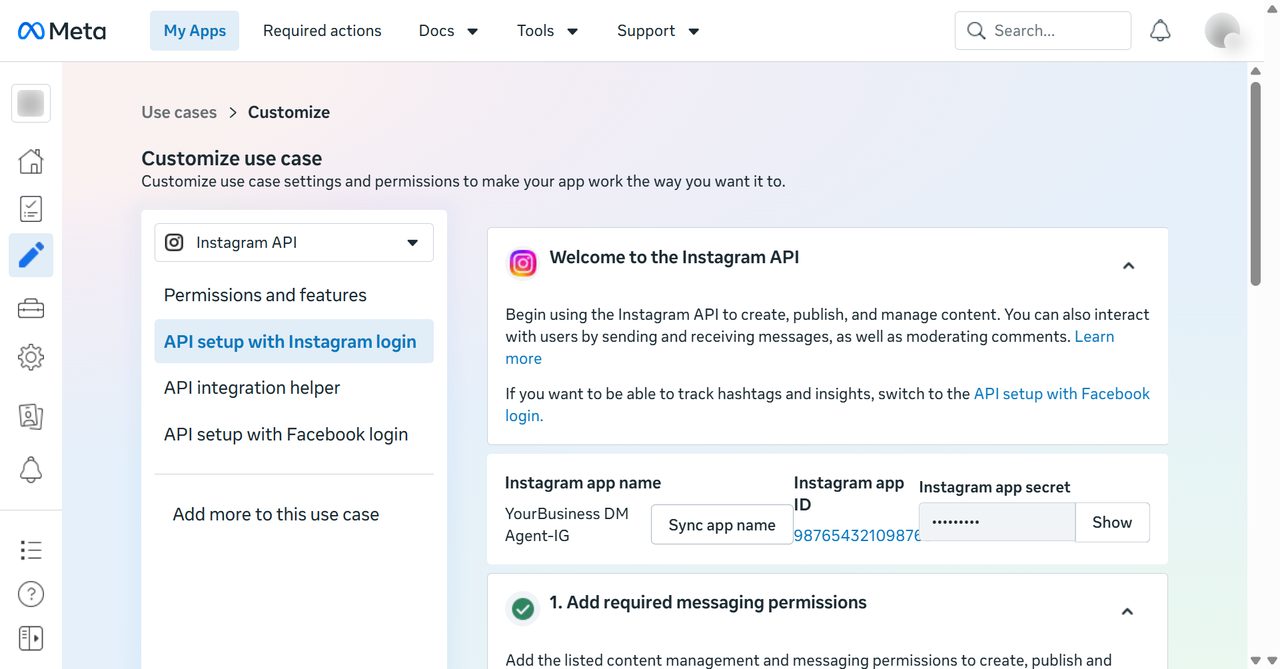The height and width of the screenshot is (669, 1280).
Task: Go to Use cases breadcrumb
Action: coord(179,112)
